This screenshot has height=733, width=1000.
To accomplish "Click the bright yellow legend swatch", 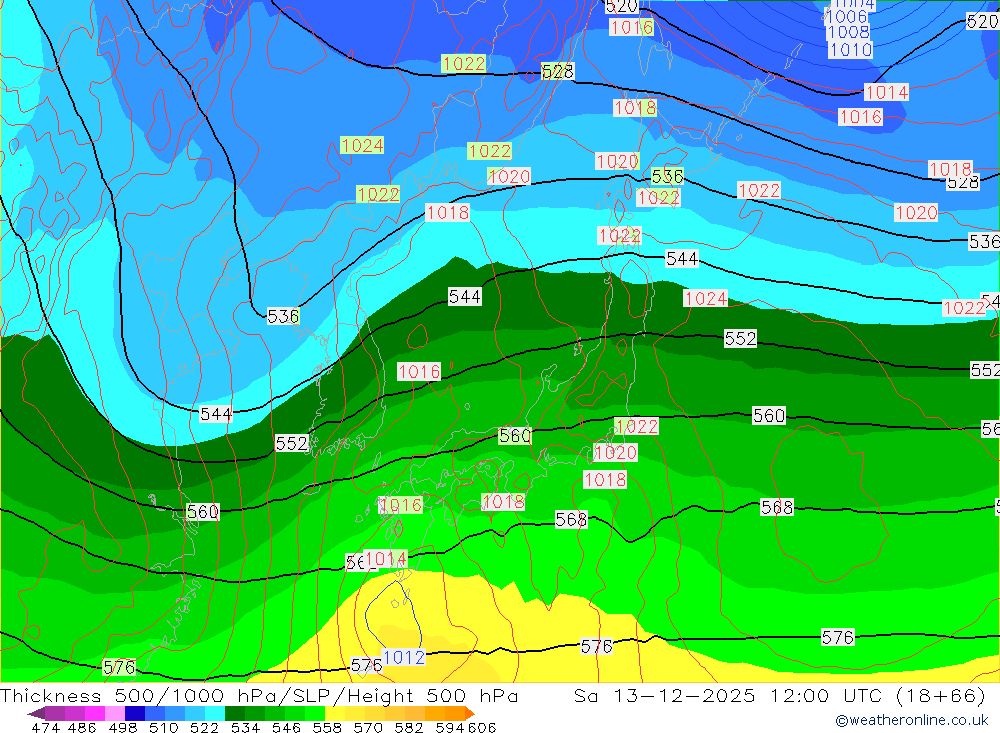I will point(335,713).
